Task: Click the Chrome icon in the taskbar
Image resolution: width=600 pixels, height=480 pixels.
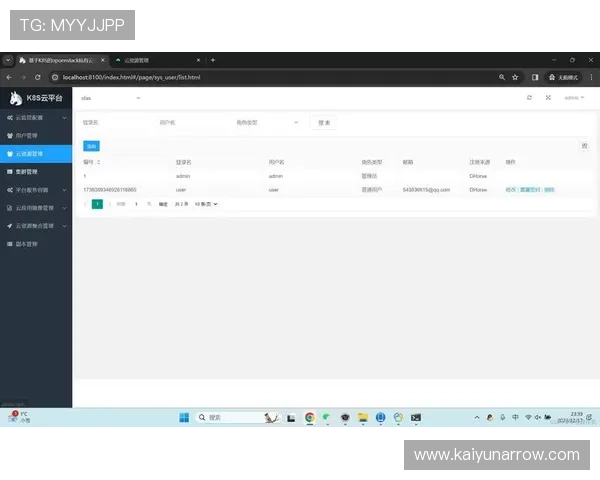Action: (x=310, y=417)
